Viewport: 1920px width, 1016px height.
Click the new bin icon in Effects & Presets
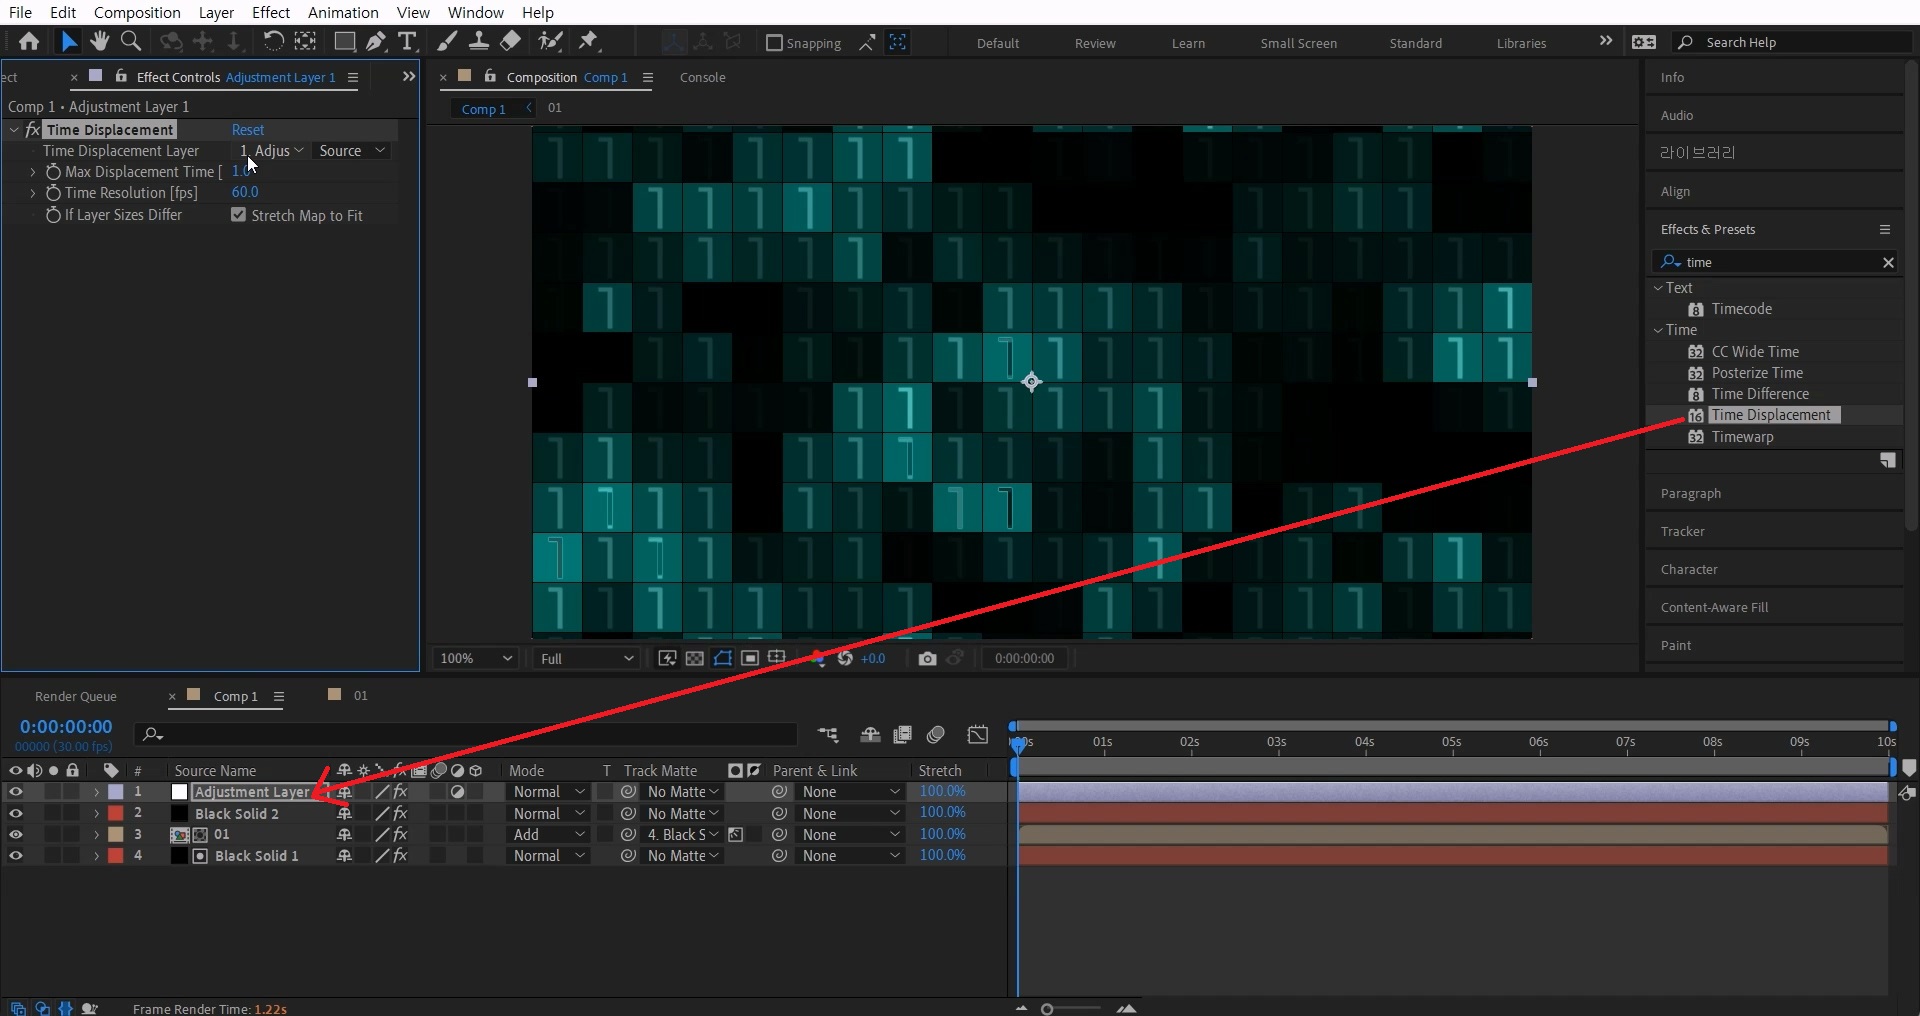click(1887, 461)
